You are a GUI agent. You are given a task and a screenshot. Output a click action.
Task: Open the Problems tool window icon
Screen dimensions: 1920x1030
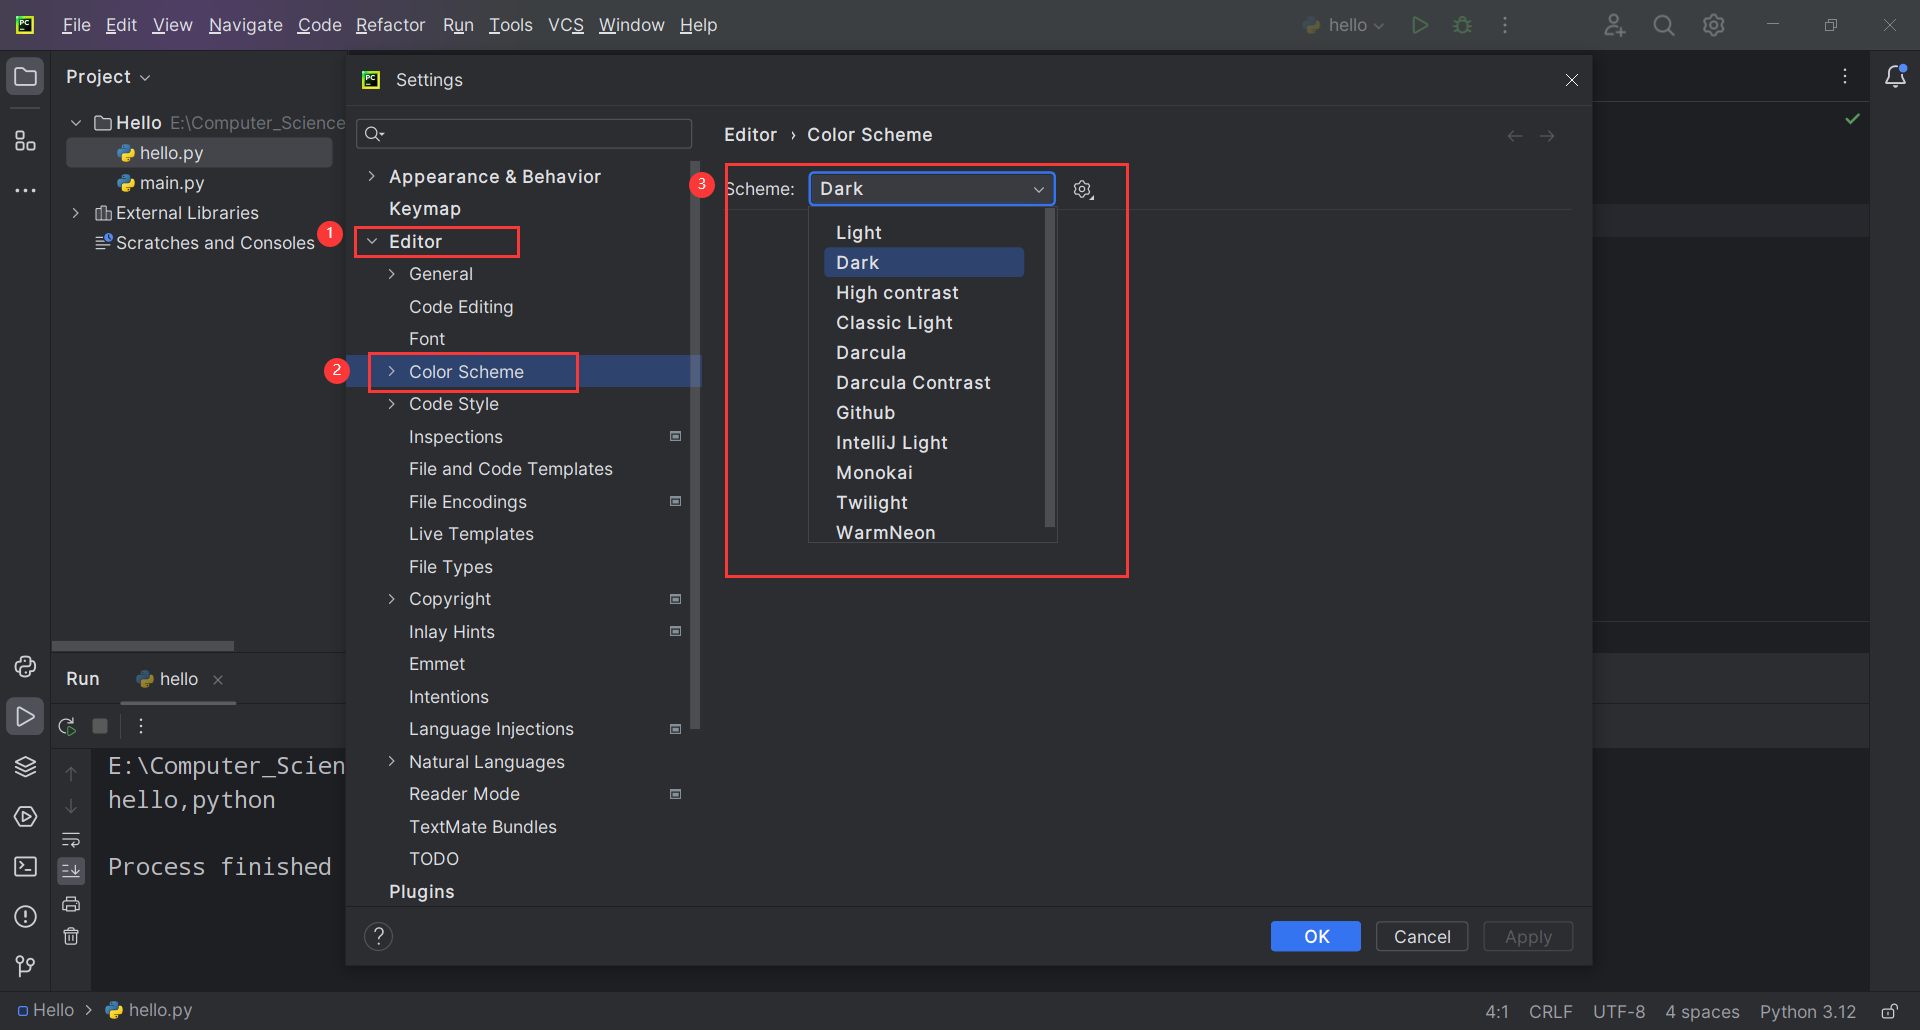[x=25, y=917]
